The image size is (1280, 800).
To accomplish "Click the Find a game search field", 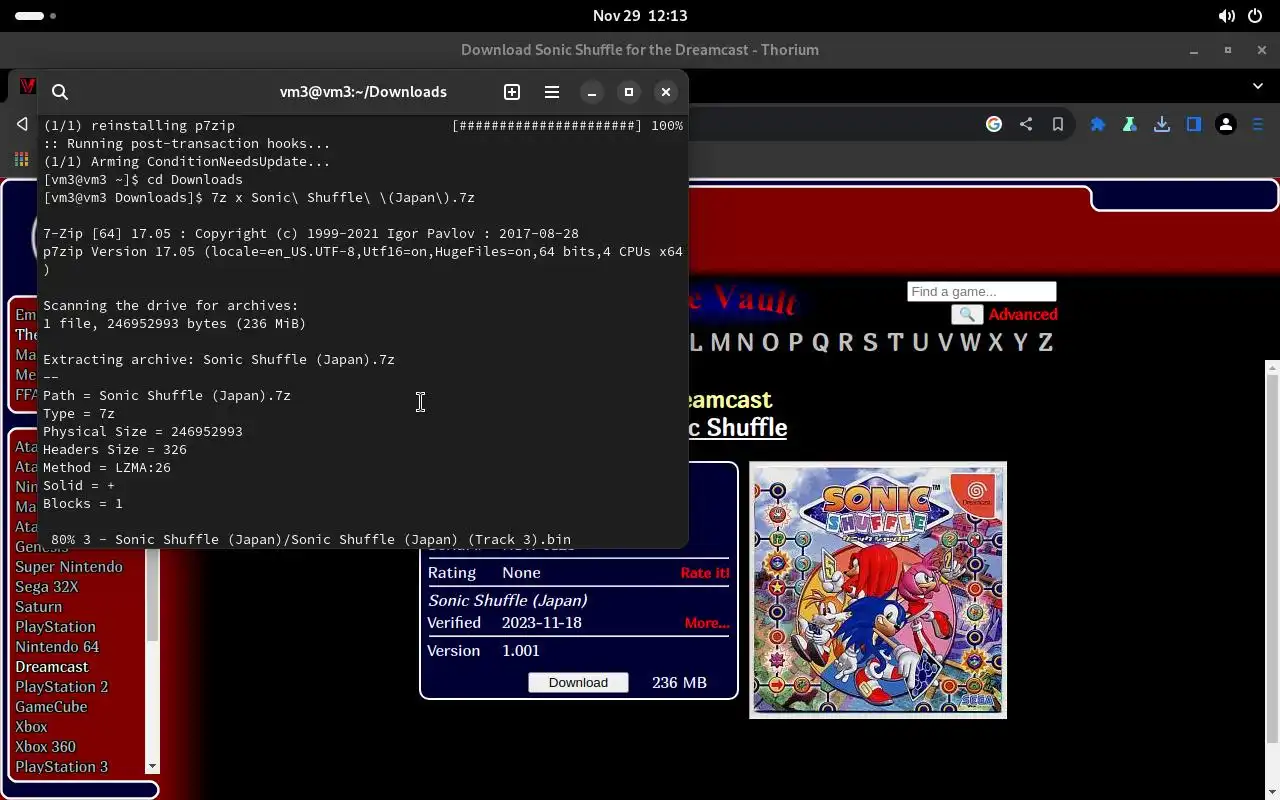I will coord(982,292).
